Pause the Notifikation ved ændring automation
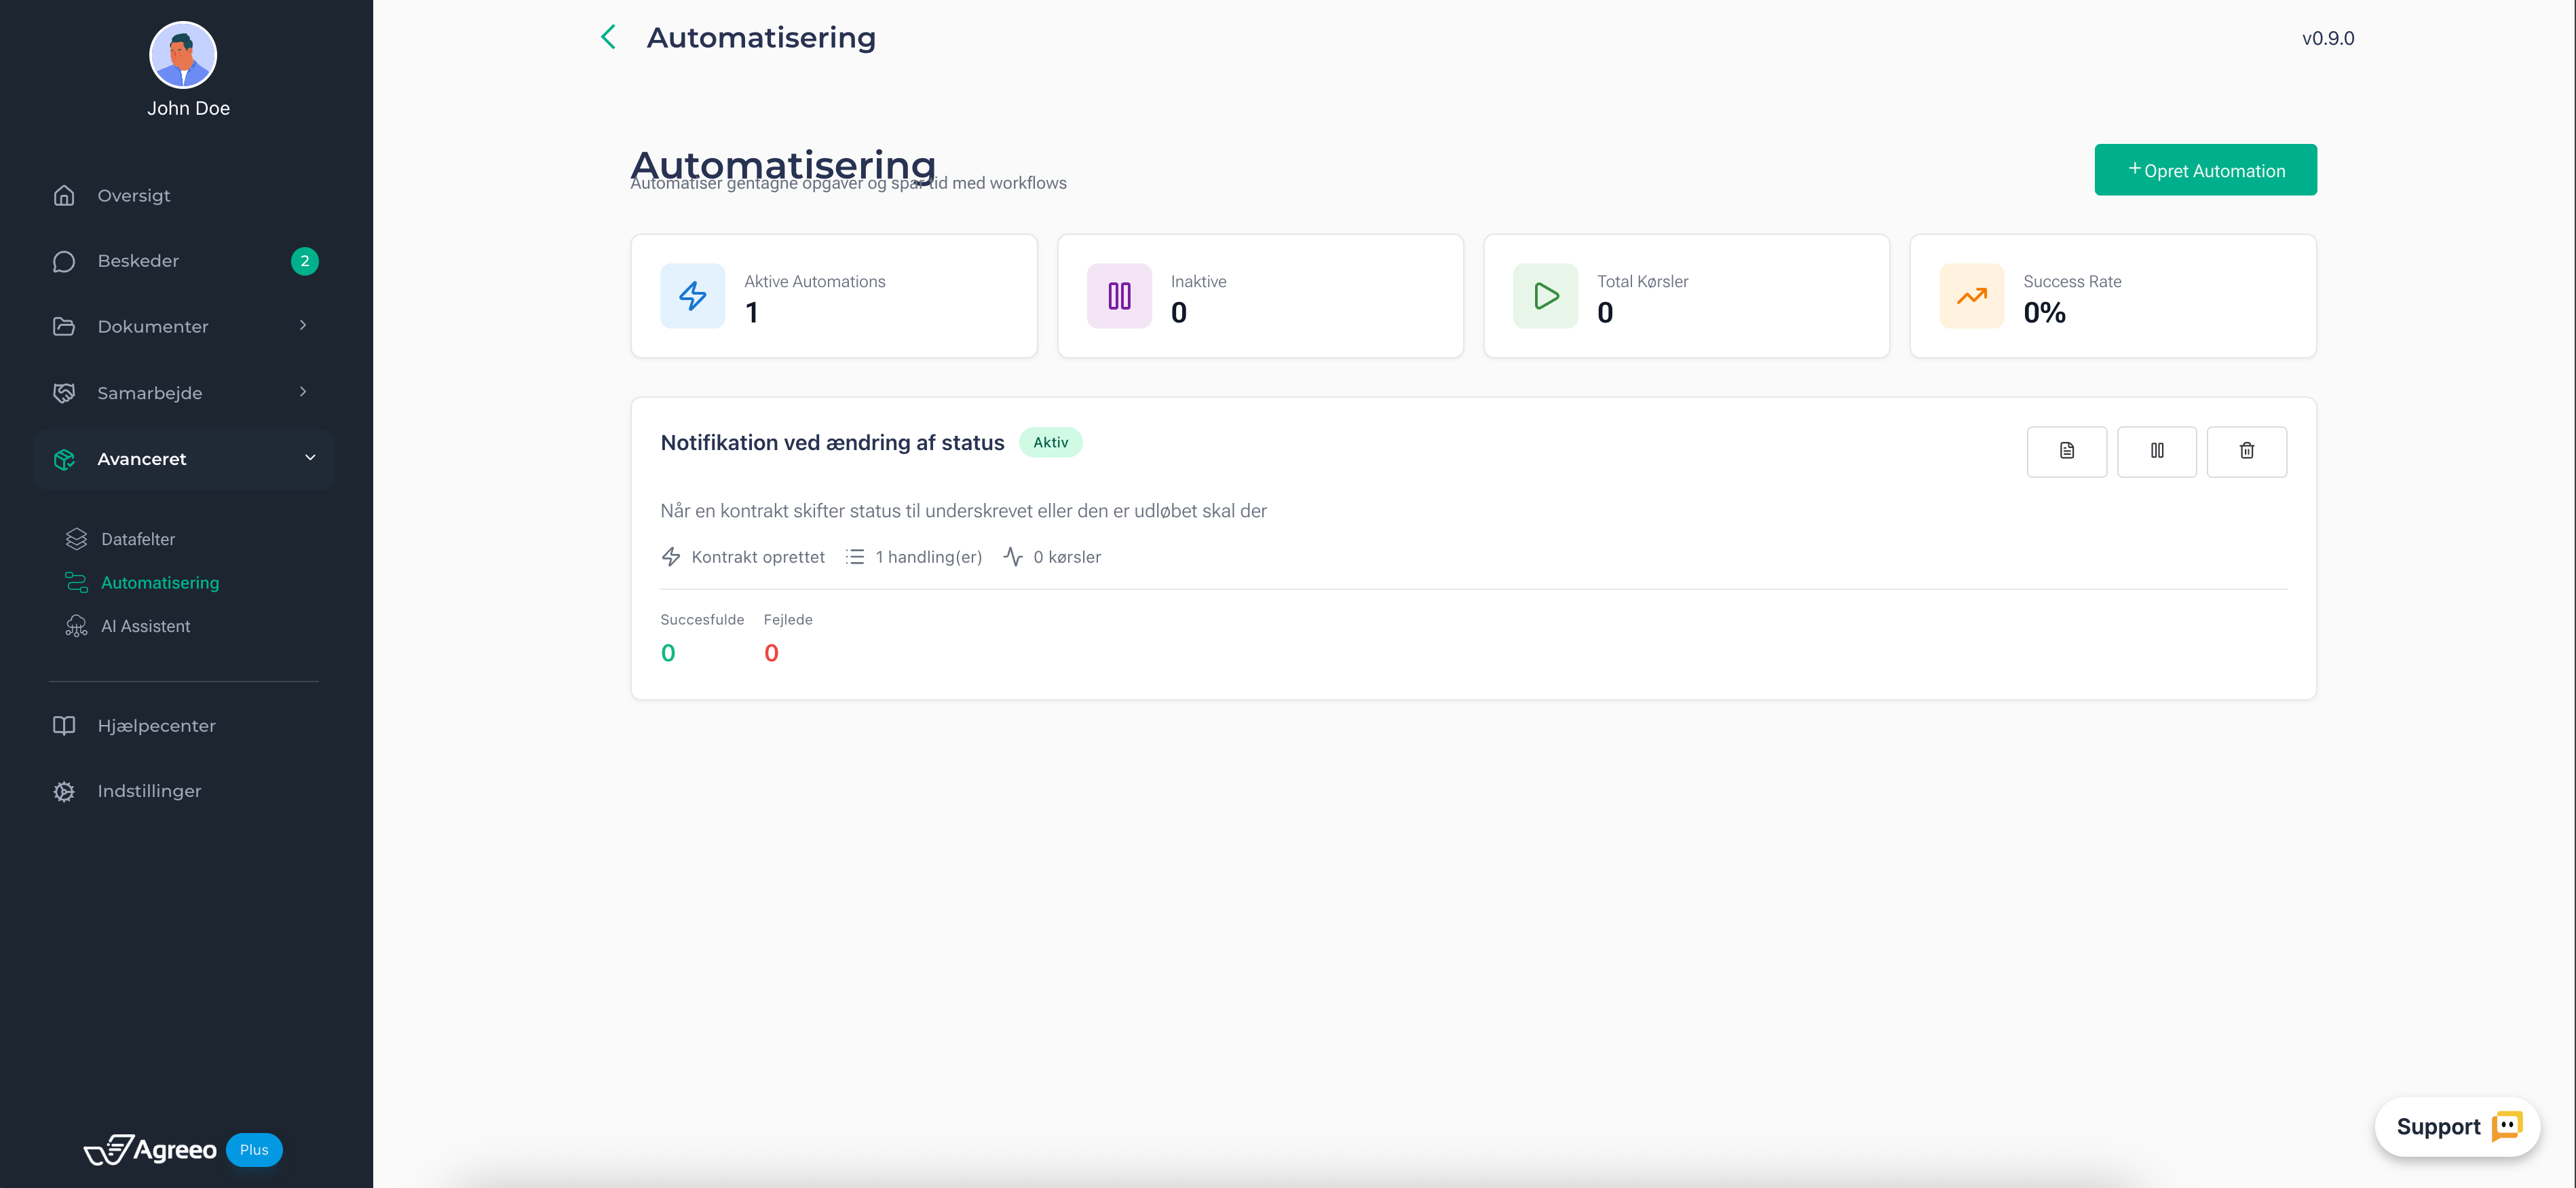This screenshot has height=1188, width=2576. [2156, 451]
